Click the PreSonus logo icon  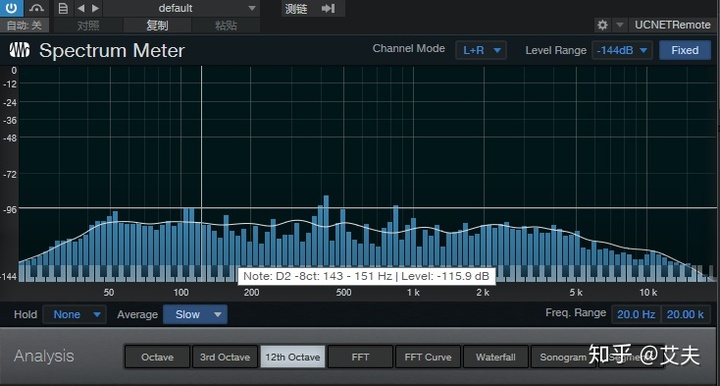pos(20,50)
